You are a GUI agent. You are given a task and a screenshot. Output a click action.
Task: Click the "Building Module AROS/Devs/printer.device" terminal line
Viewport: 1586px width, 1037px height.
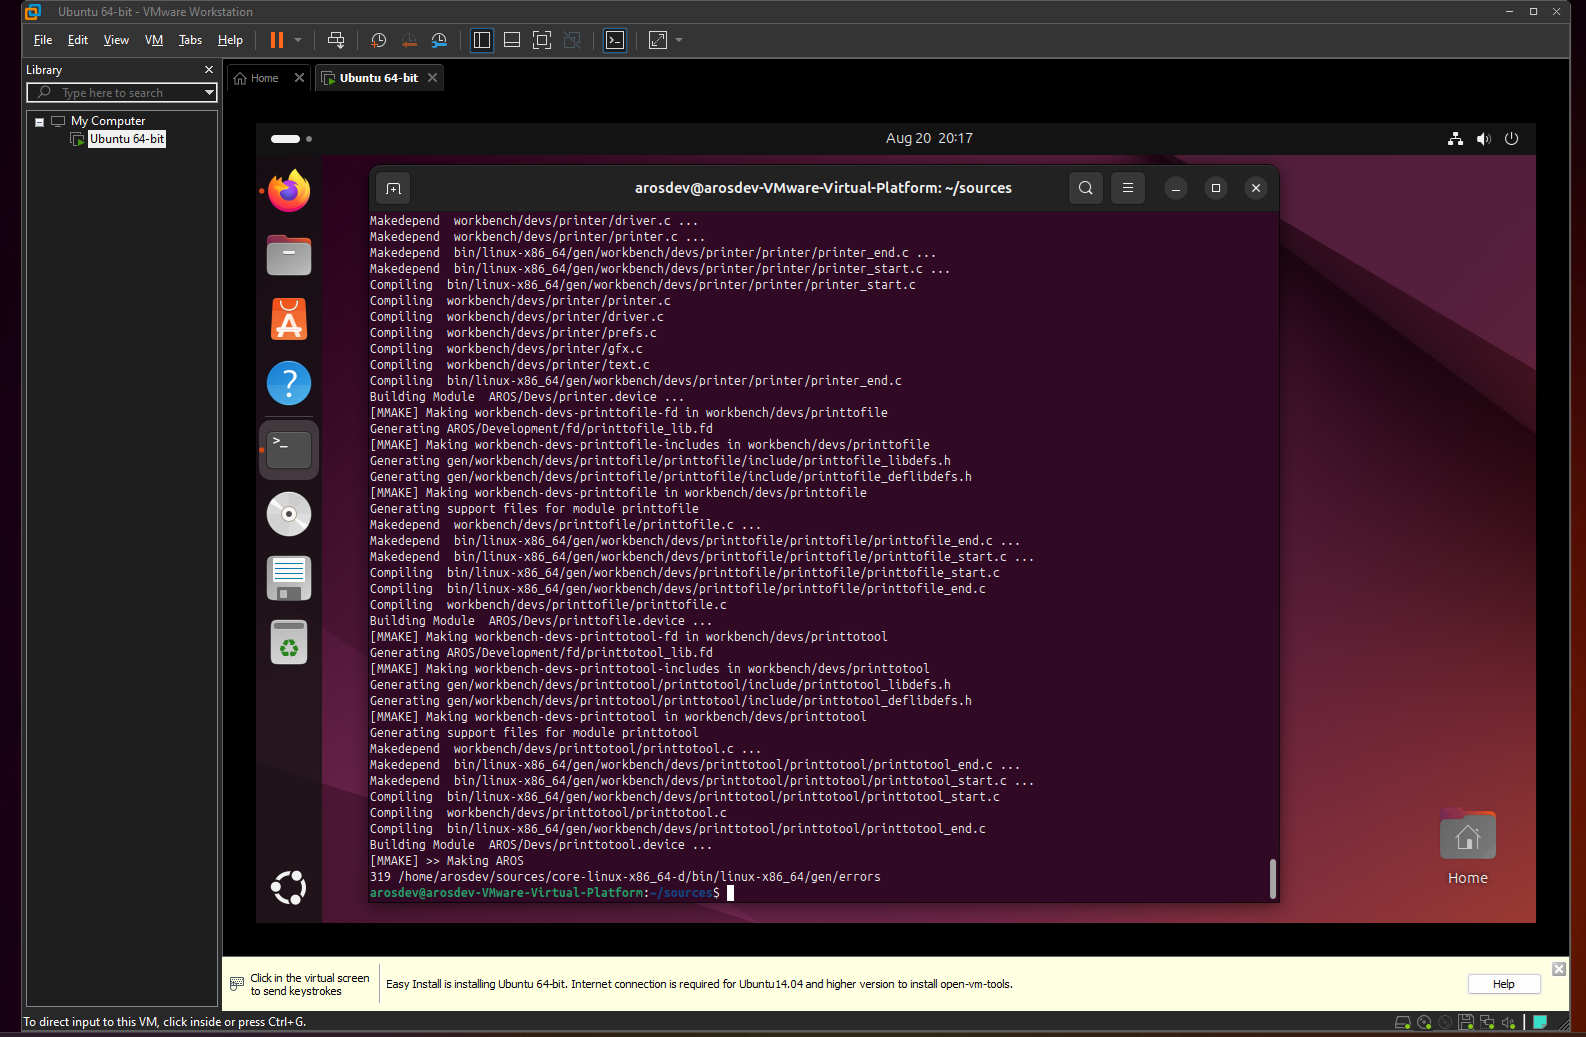[x=527, y=397]
